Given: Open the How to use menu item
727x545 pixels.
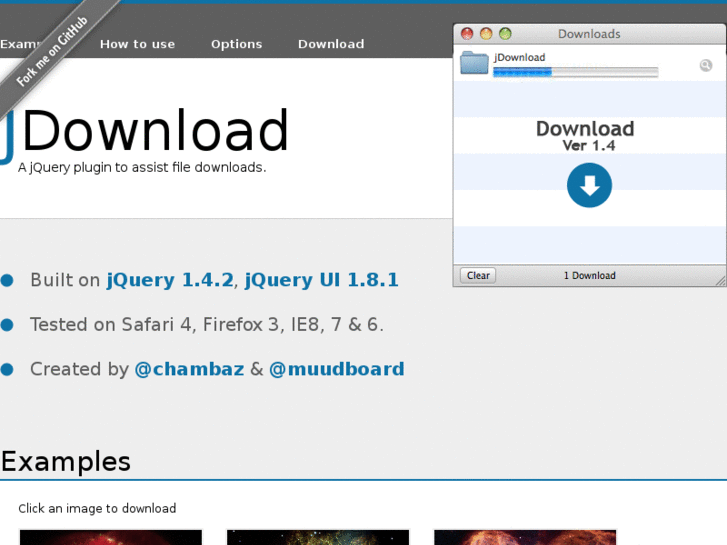Looking at the screenshot, I should click(137, 44).
